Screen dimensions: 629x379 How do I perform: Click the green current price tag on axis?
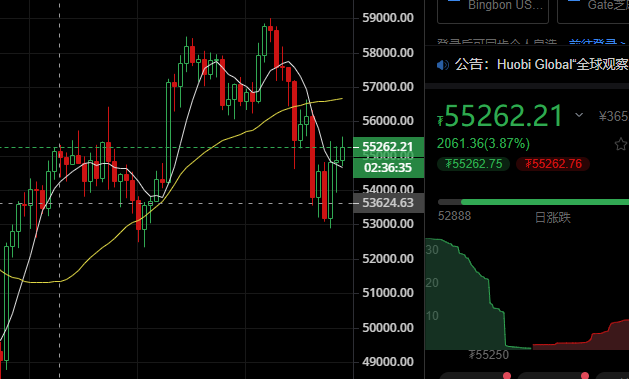point(388,147)
